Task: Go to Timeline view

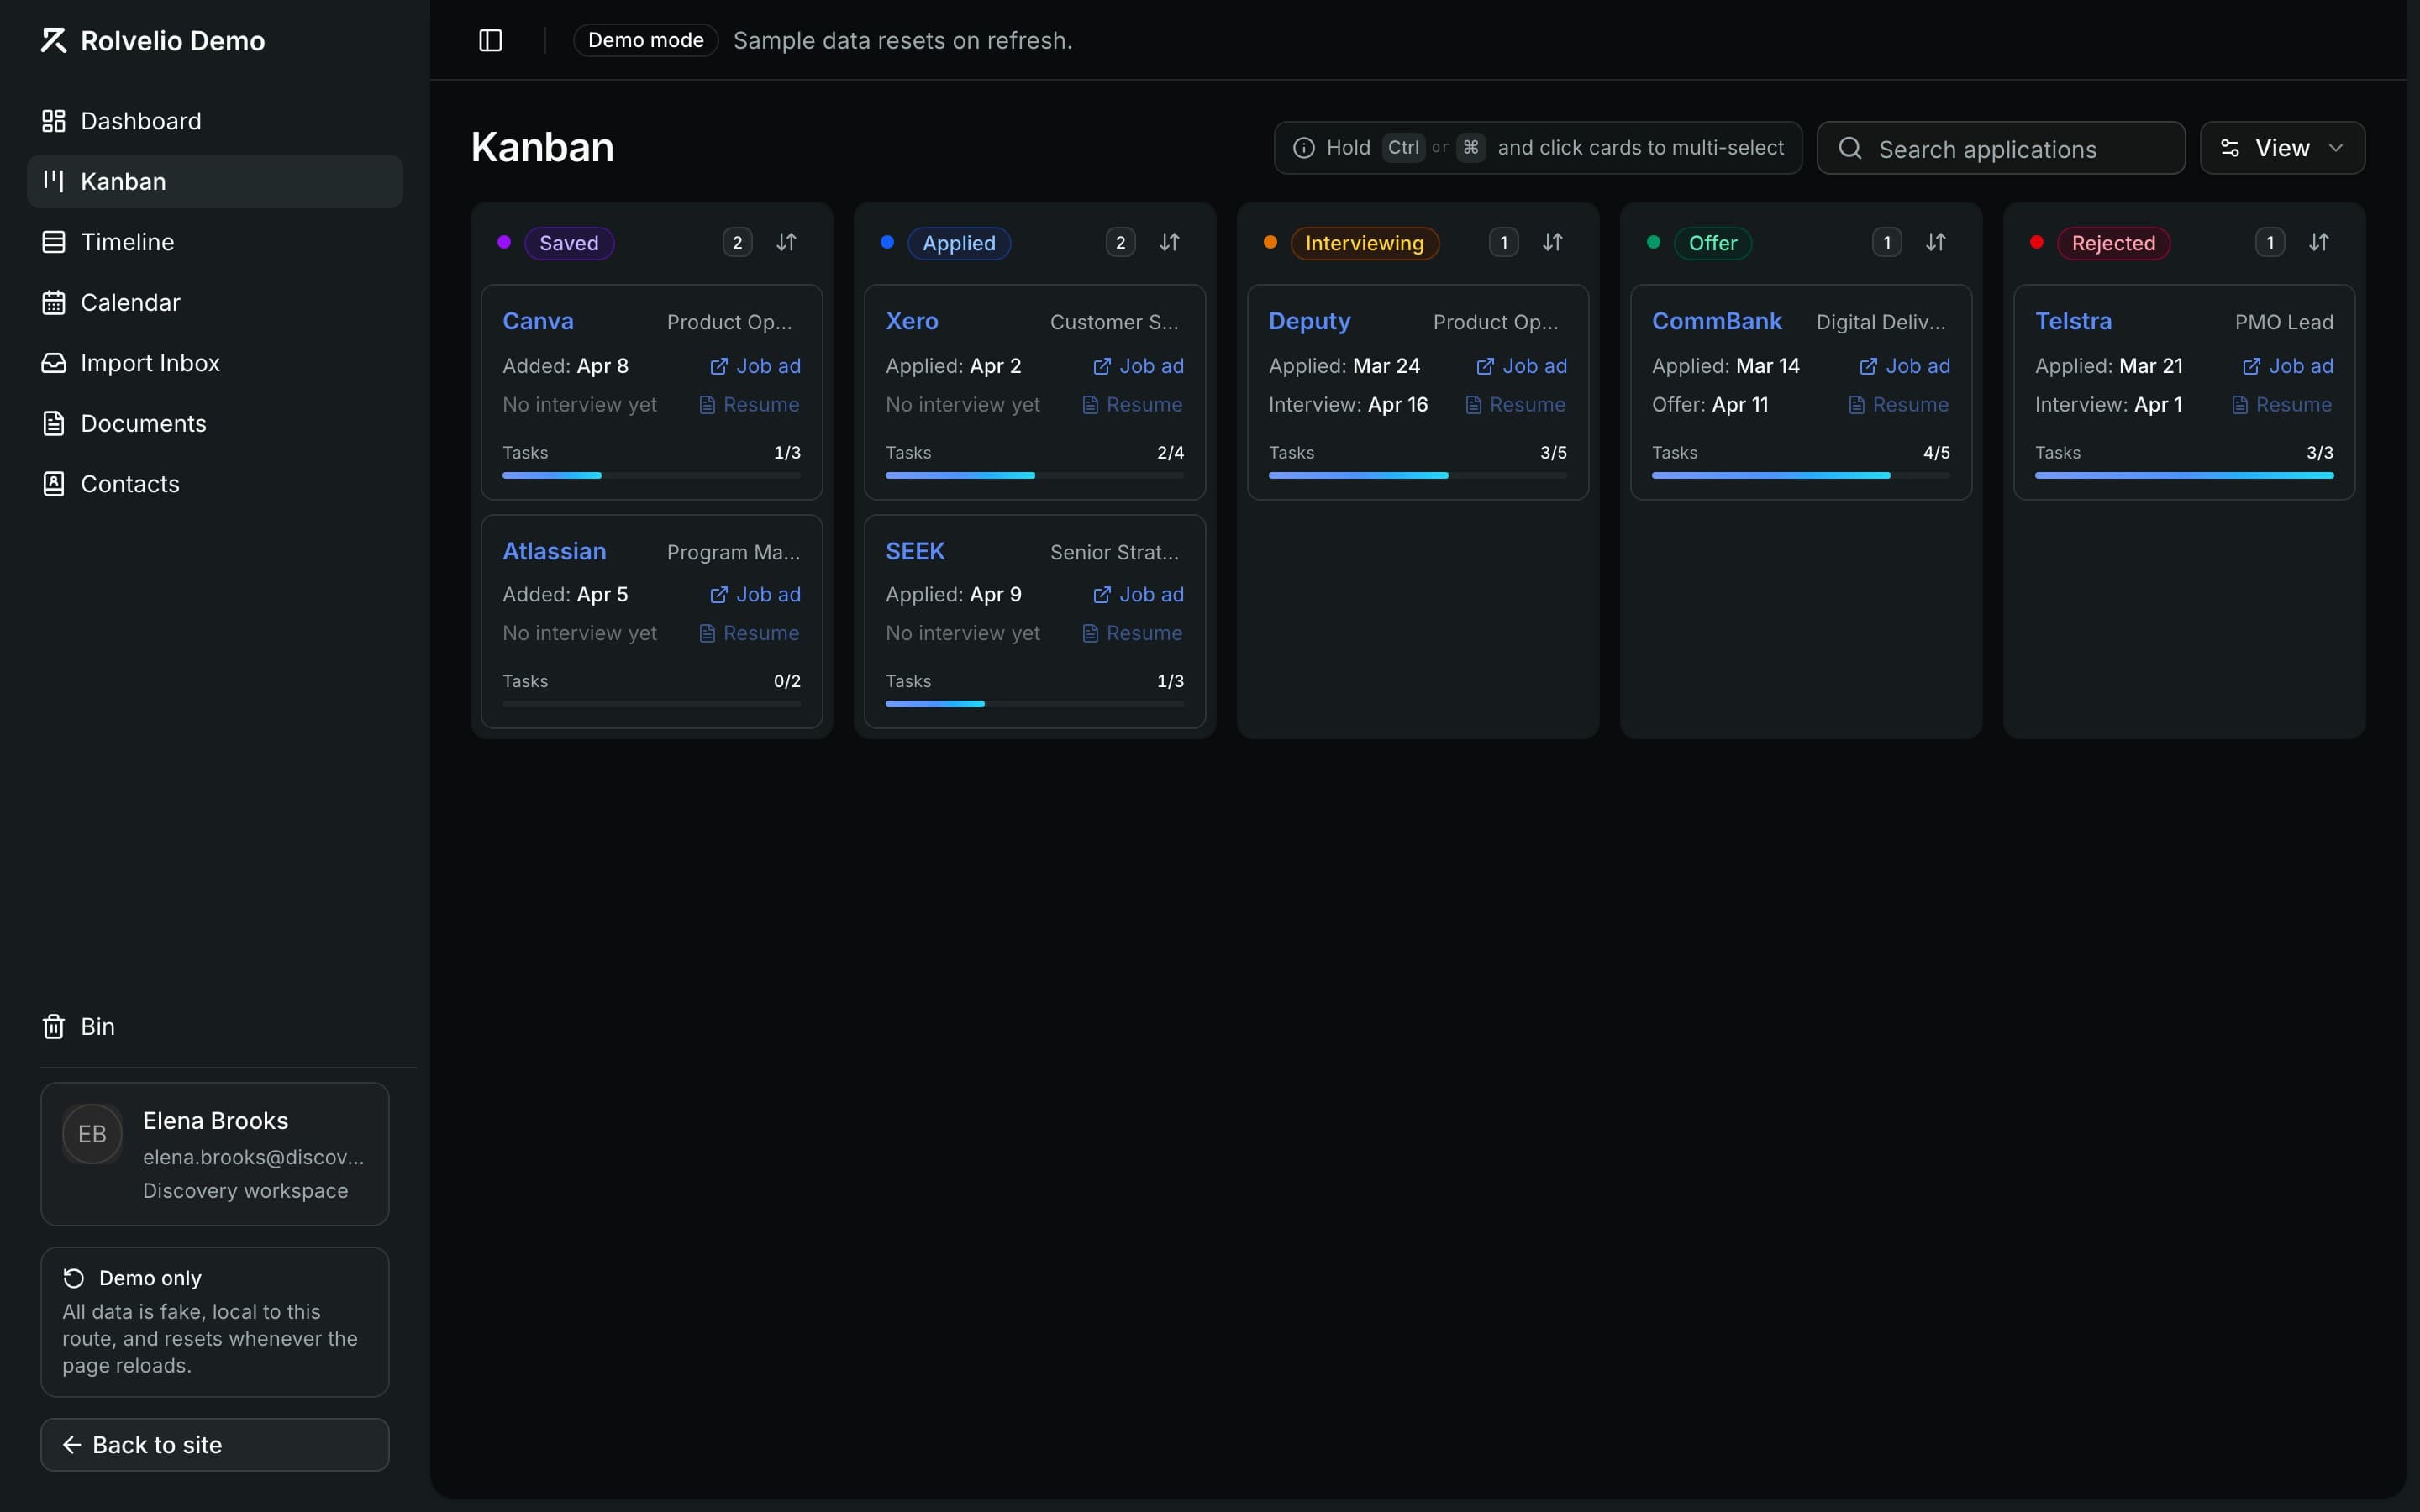Action: (215, 242)
